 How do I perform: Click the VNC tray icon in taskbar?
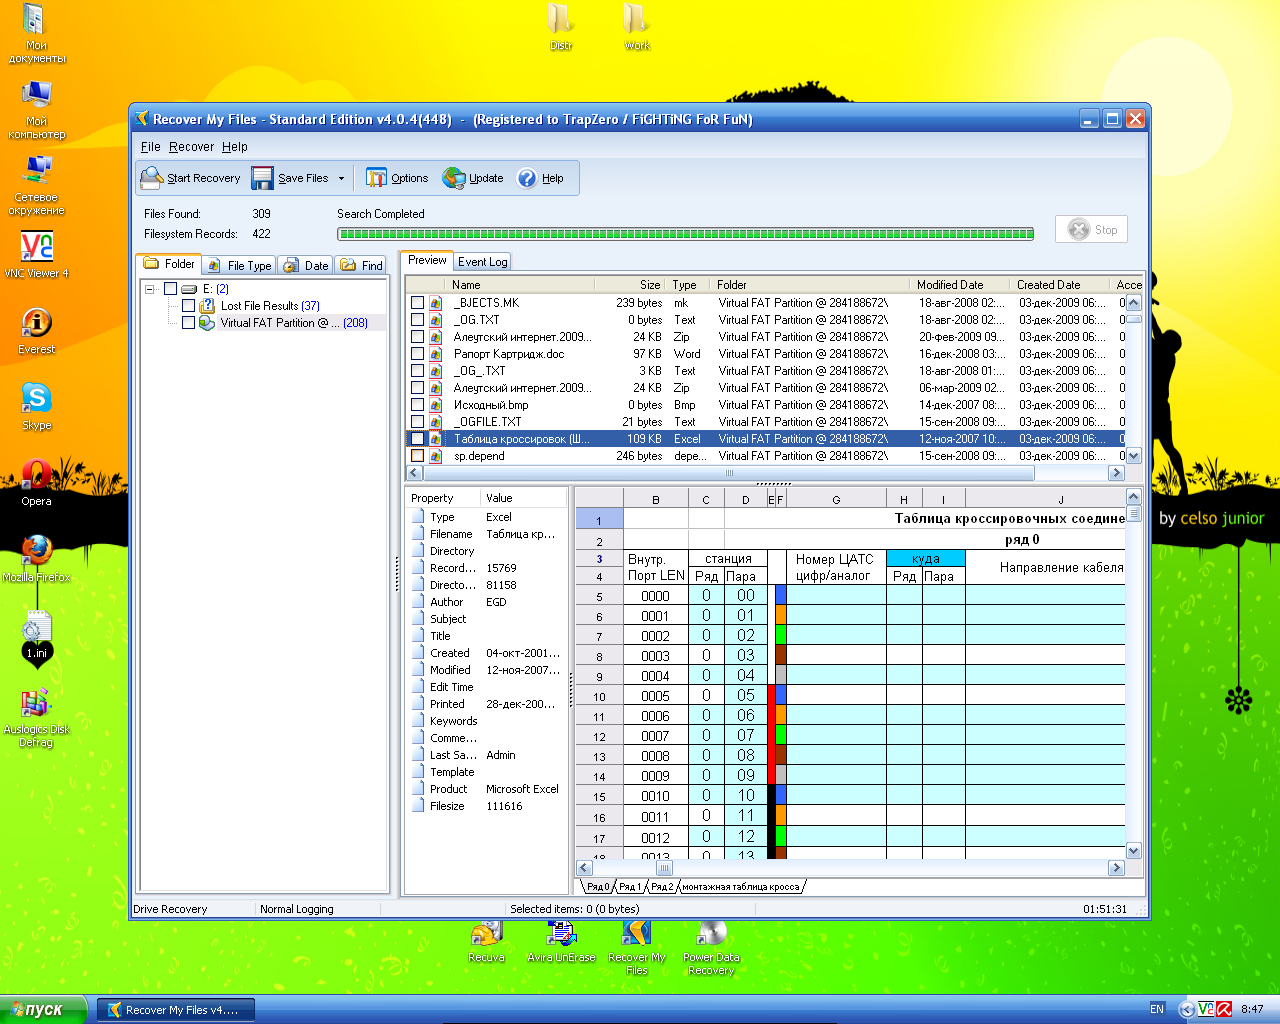coord(1206,1009)
